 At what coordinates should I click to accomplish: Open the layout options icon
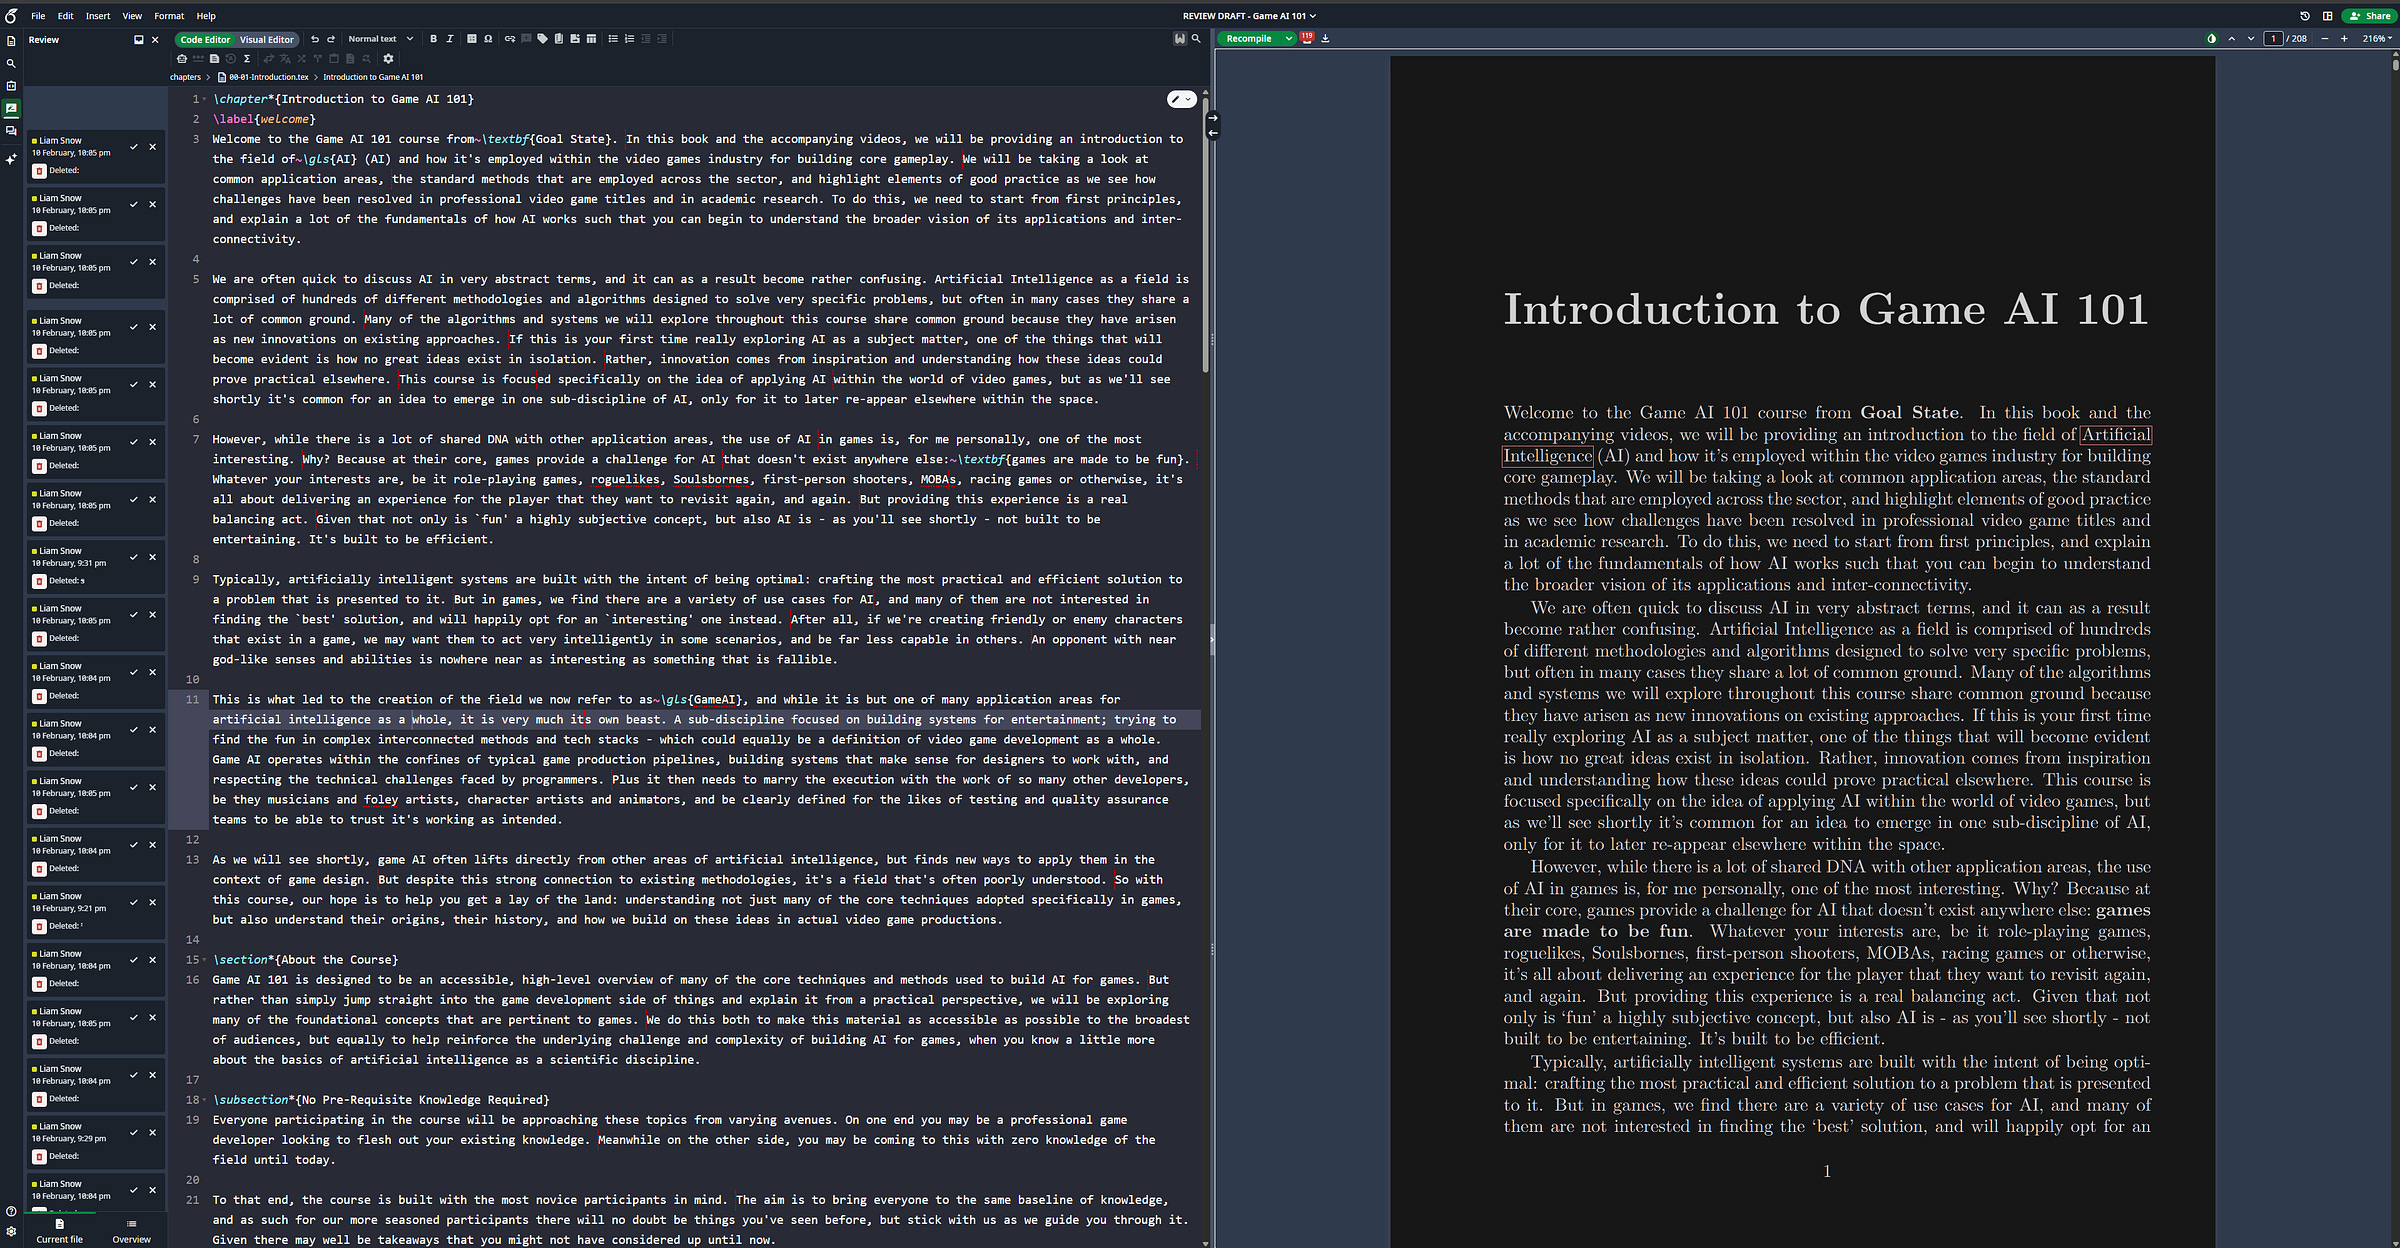pyautogui.click(x=2327, y=16)
